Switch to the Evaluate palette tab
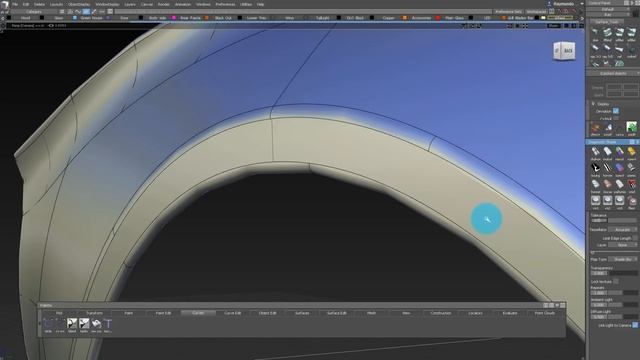The height and width of the screenshot is (360, 640). (510, 313)
